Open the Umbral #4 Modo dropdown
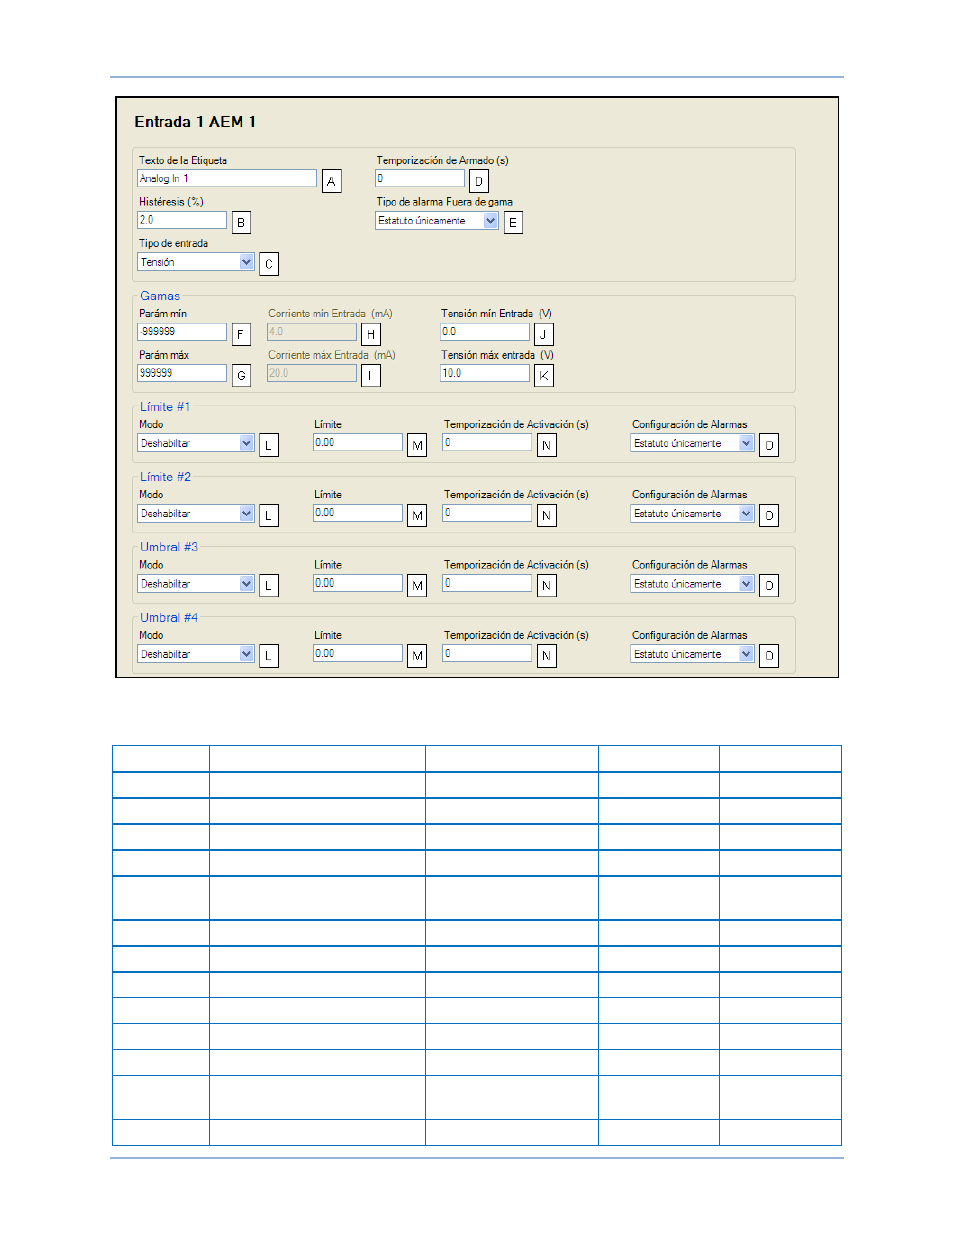This screenshot has width=954, height=1235. point(196,654)
